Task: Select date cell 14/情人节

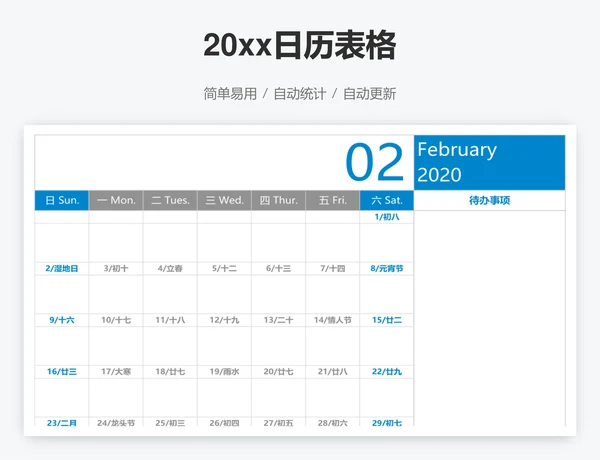Action: point(333,320)
